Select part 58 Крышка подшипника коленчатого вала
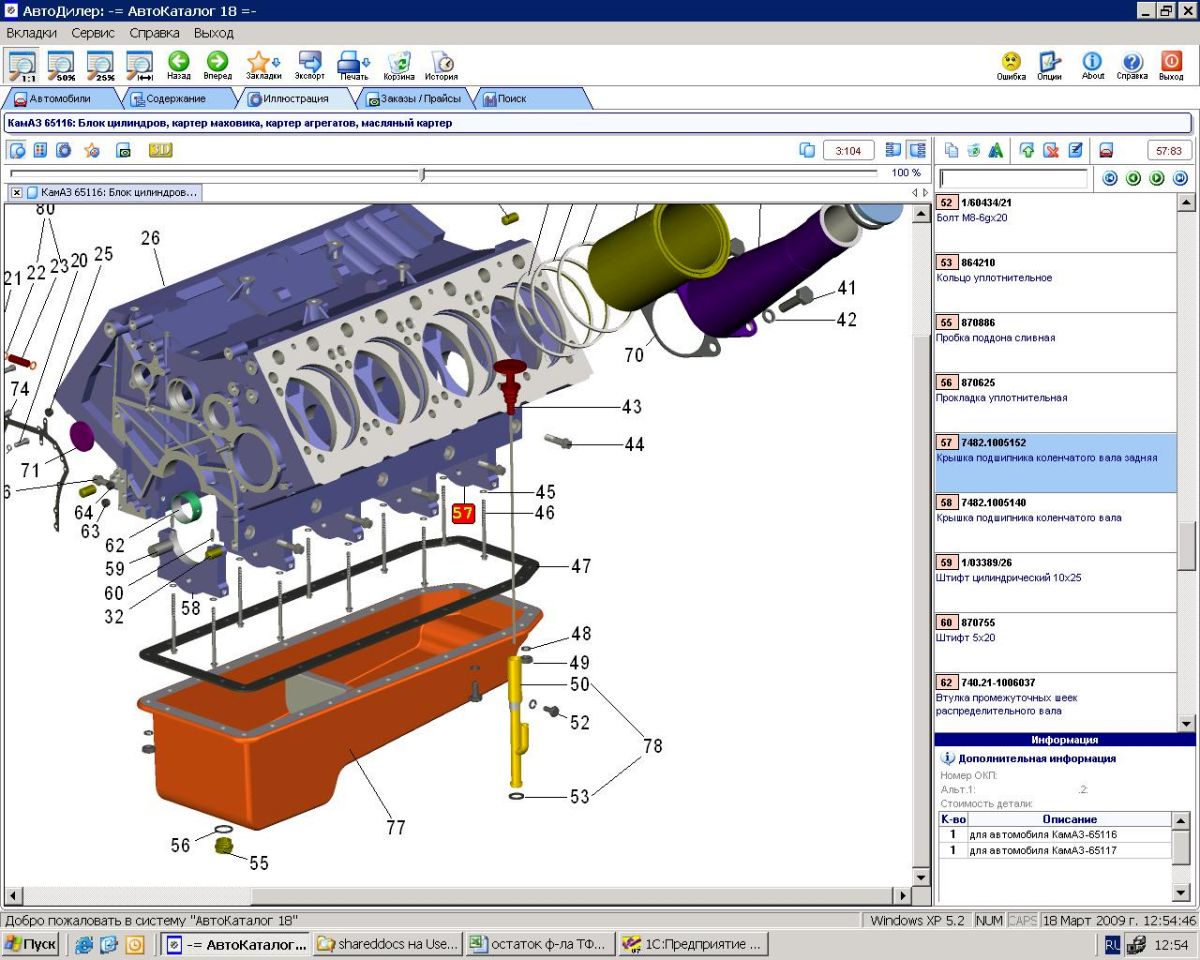Screen dimensions: 1200x960 (1056, 523)
